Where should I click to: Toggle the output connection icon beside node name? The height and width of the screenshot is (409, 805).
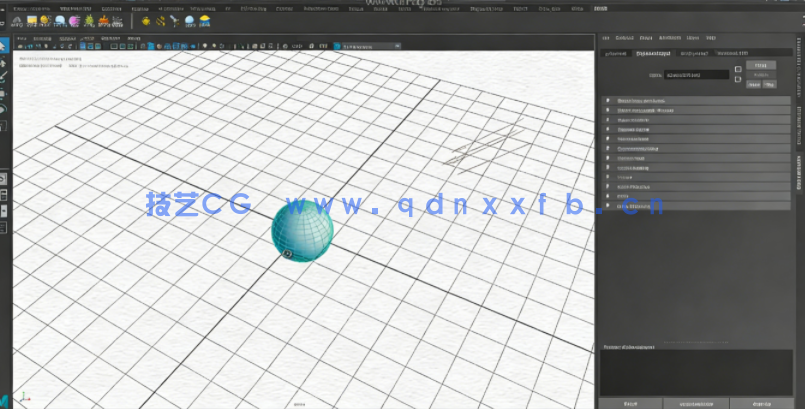[738, 81]
